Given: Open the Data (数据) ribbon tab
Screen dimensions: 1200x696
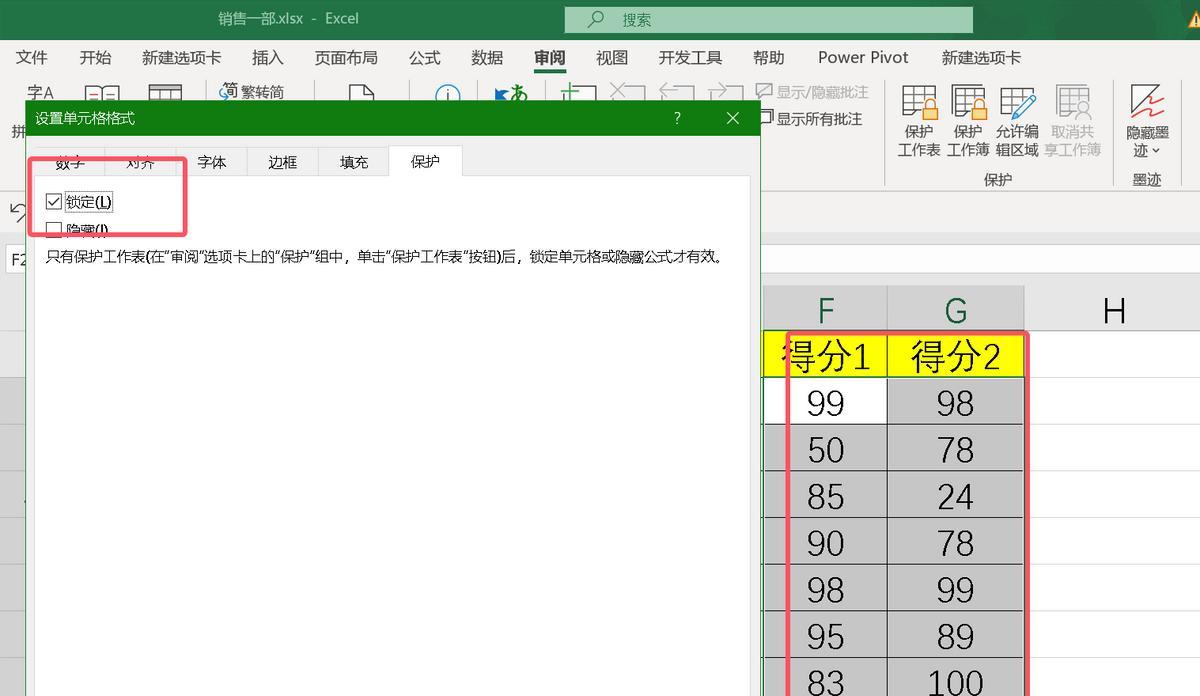Looking at the screenshot, I should click(x=487, y=58).
